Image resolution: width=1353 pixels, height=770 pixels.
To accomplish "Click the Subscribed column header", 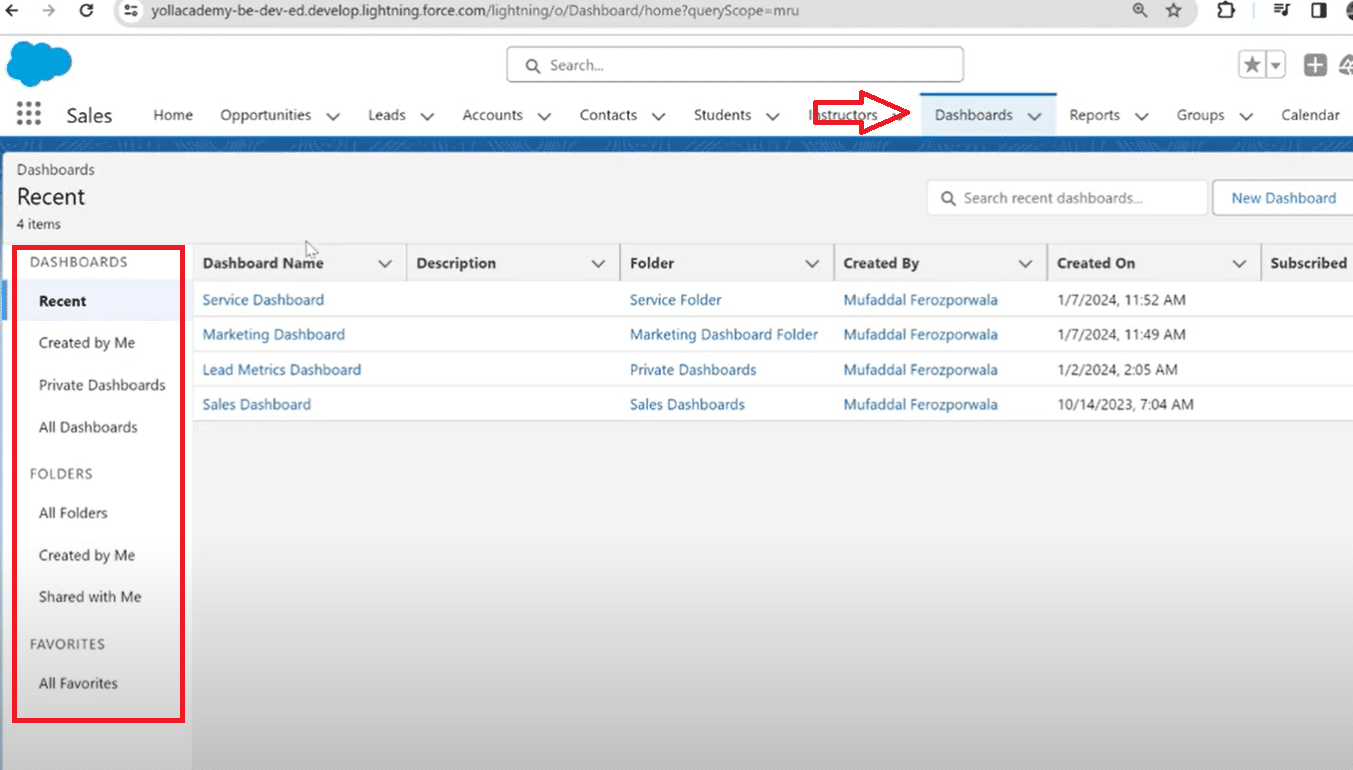I will 1308,263.
